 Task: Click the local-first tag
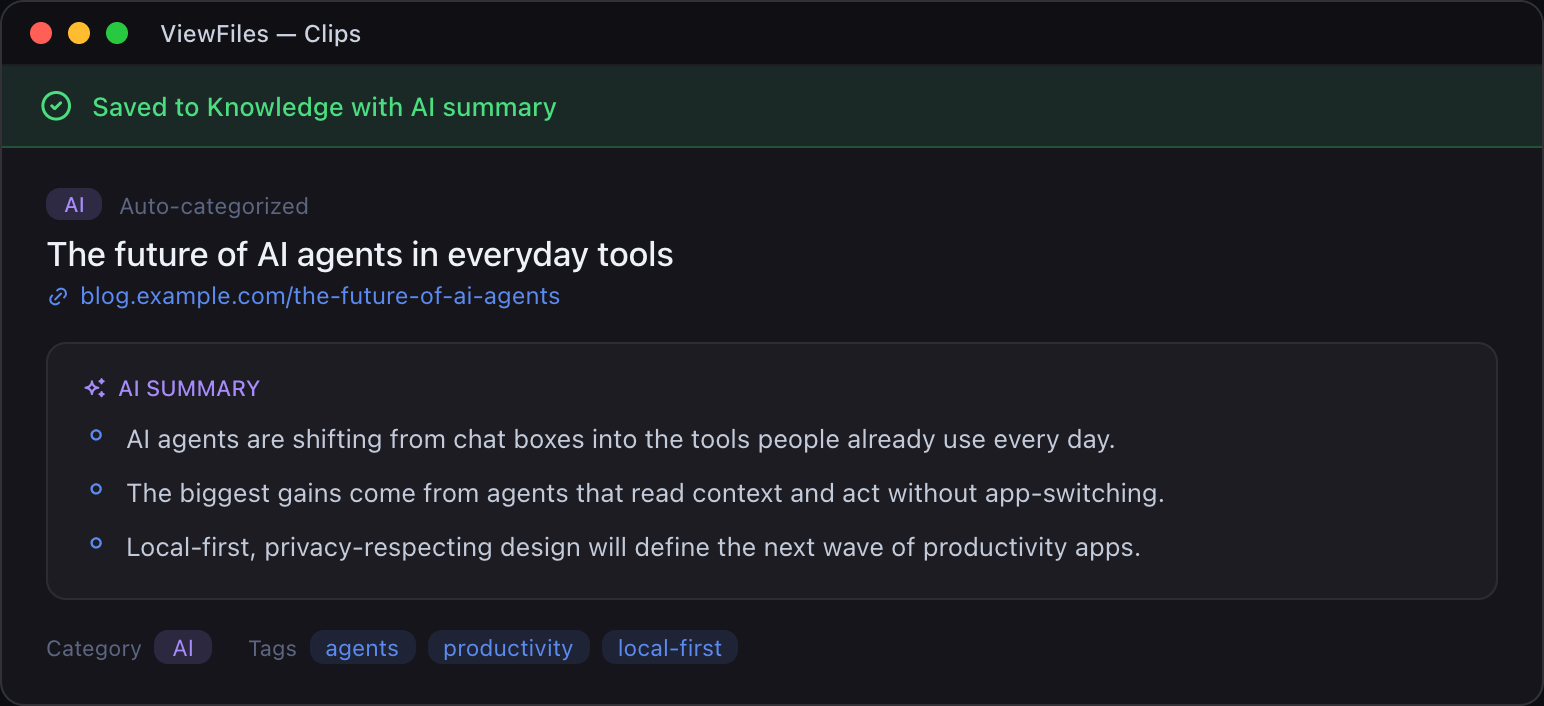tap(670, 648)
